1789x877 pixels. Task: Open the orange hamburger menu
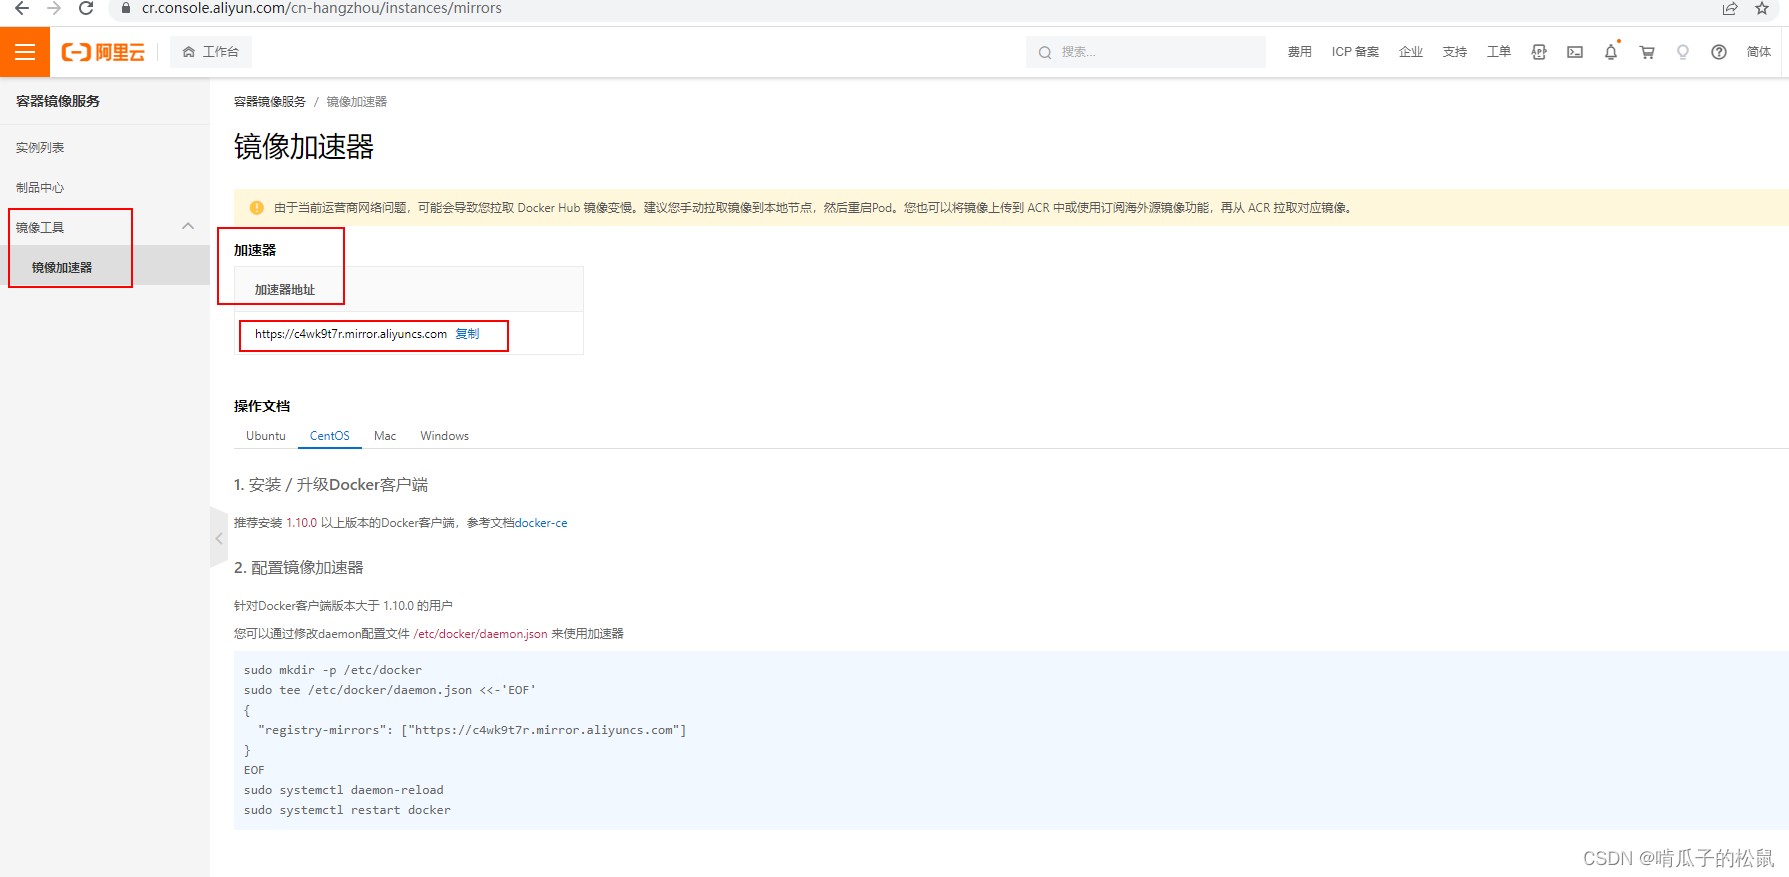25,52
